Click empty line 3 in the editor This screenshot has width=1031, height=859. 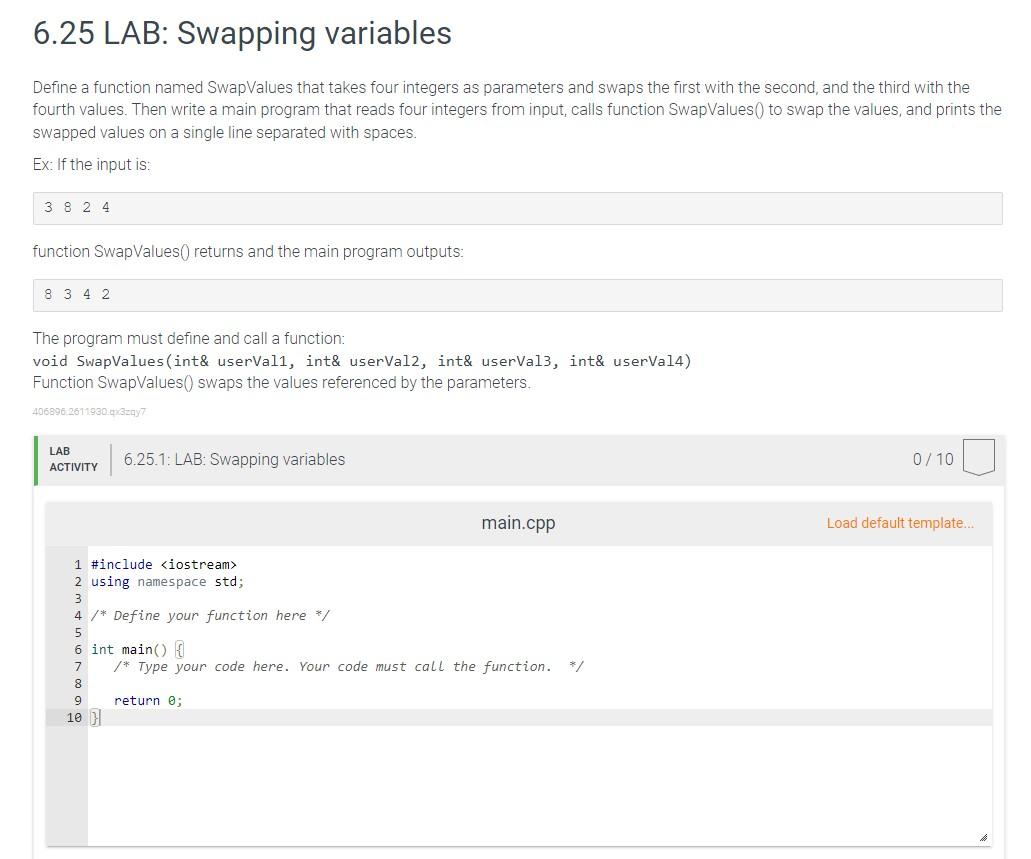pyautogui.click(x=539, y=599)
